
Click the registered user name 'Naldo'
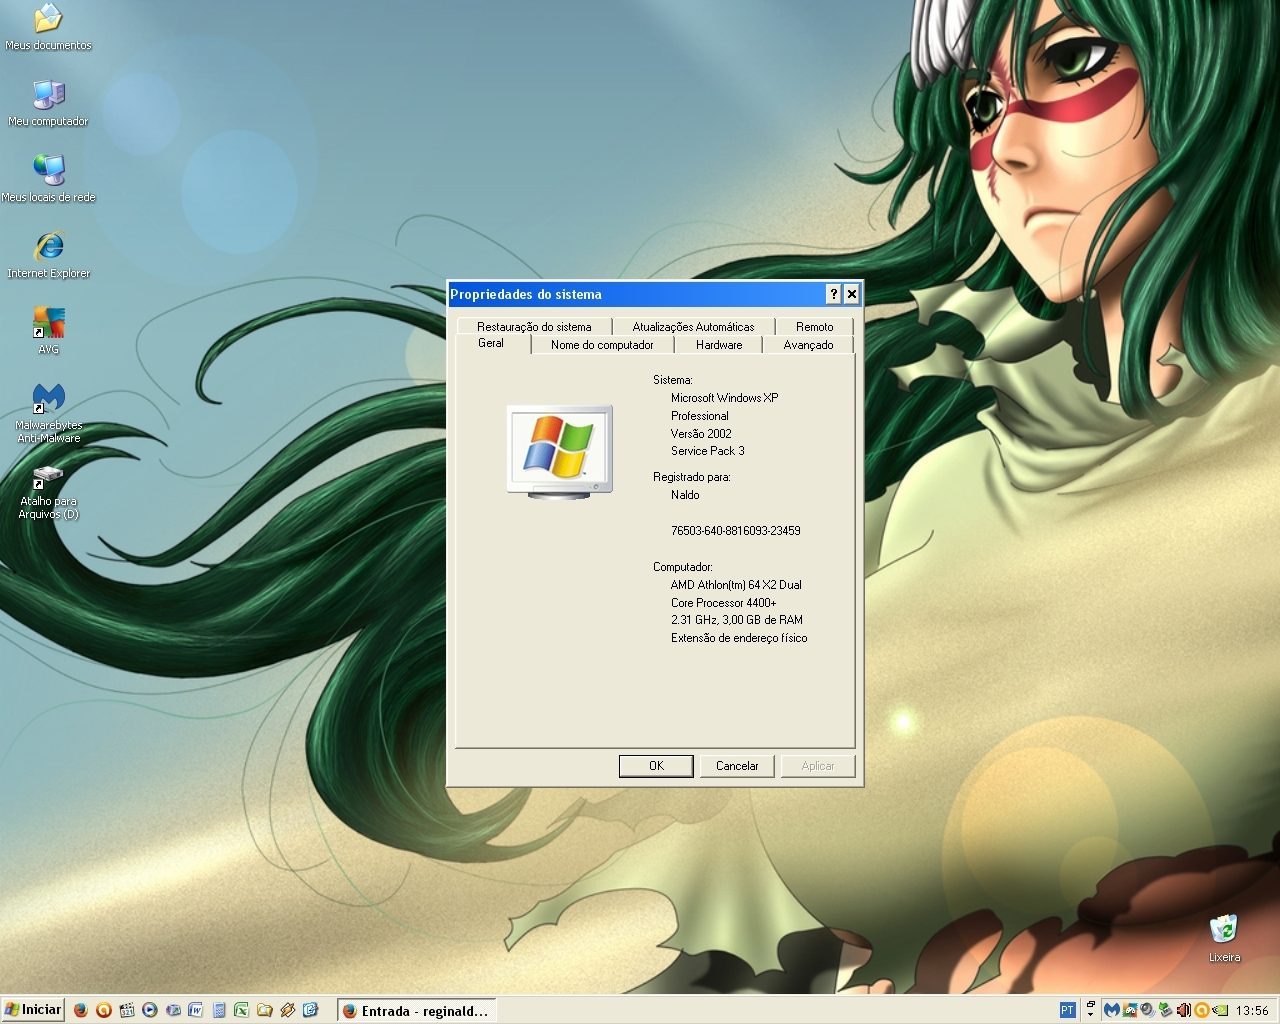[685, 495]
